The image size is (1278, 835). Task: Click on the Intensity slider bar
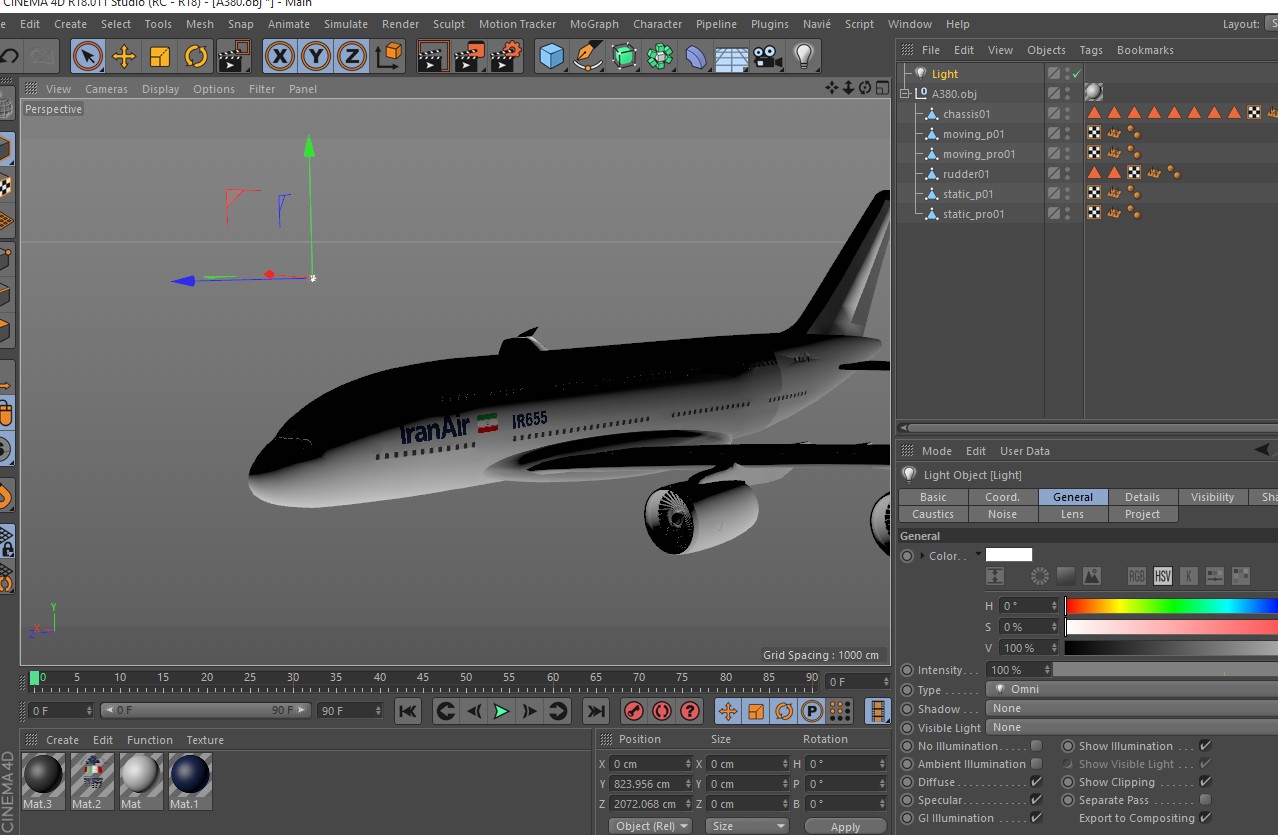coord(1165,670)
